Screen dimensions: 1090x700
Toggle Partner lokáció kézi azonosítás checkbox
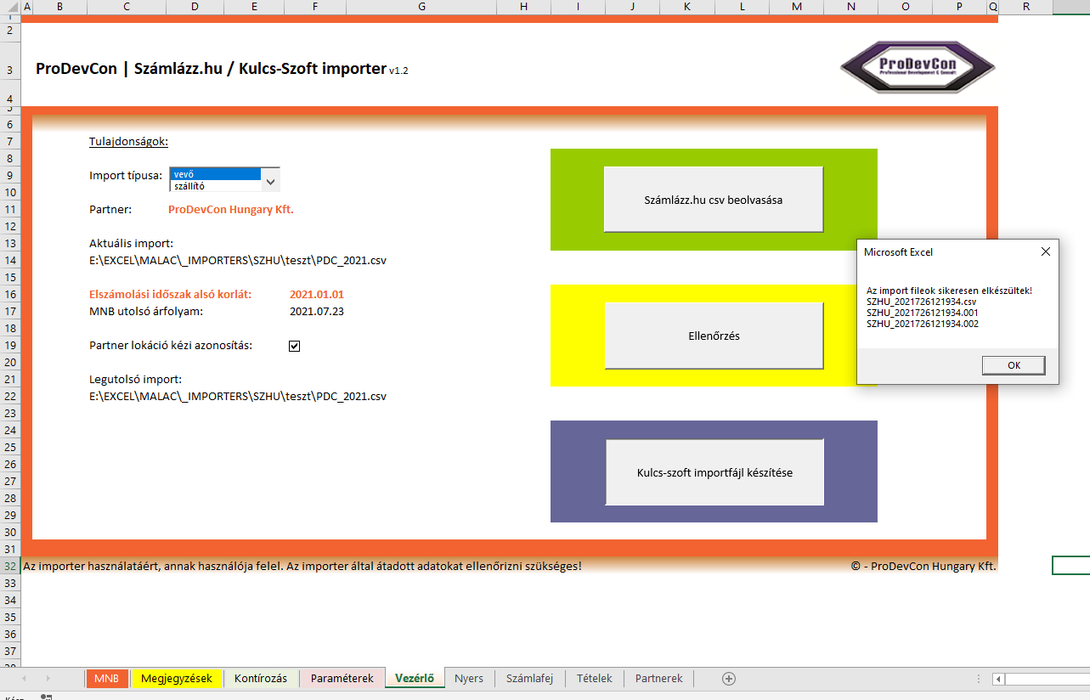294,345
